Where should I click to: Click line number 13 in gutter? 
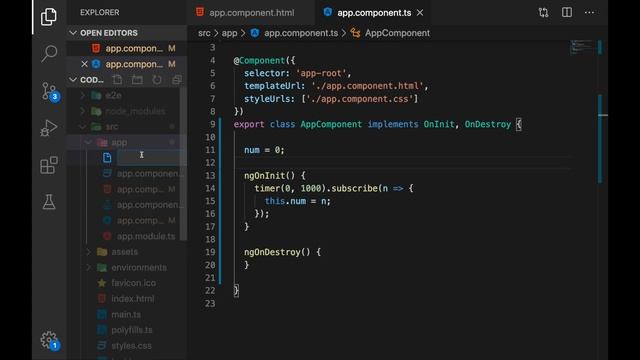210,176
